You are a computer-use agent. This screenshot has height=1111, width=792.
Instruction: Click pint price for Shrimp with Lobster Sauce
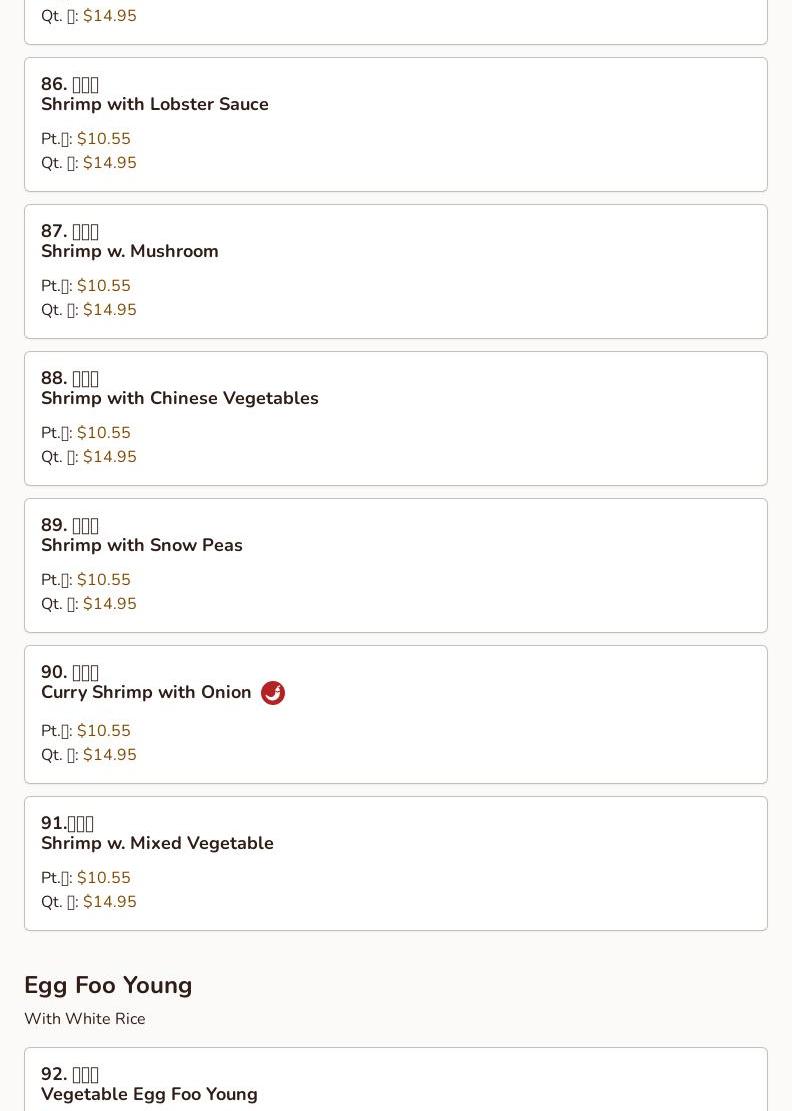click(x=103, y=139)
